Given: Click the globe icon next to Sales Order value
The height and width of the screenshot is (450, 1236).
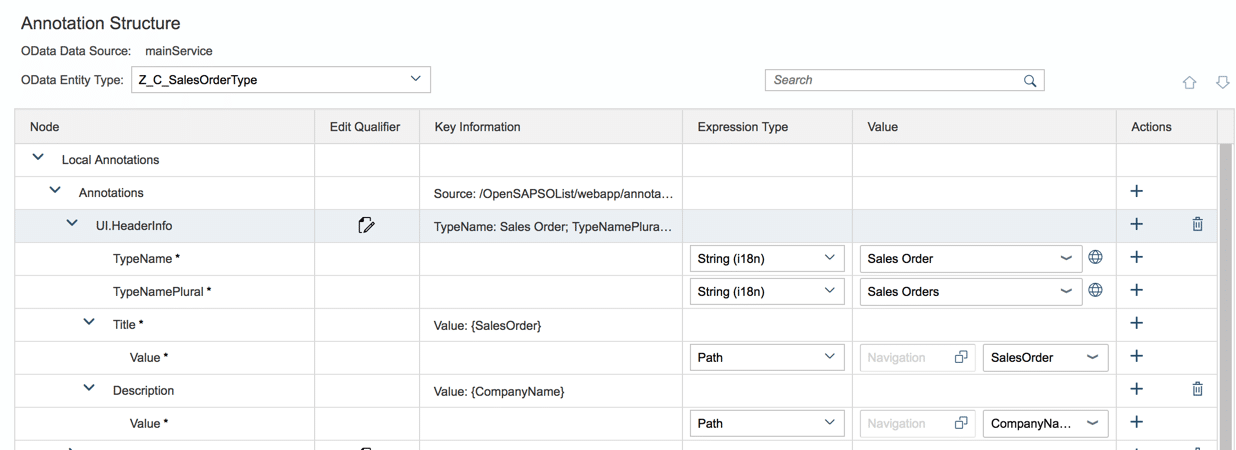Looking at the screenshot, I should (1095, 258).
